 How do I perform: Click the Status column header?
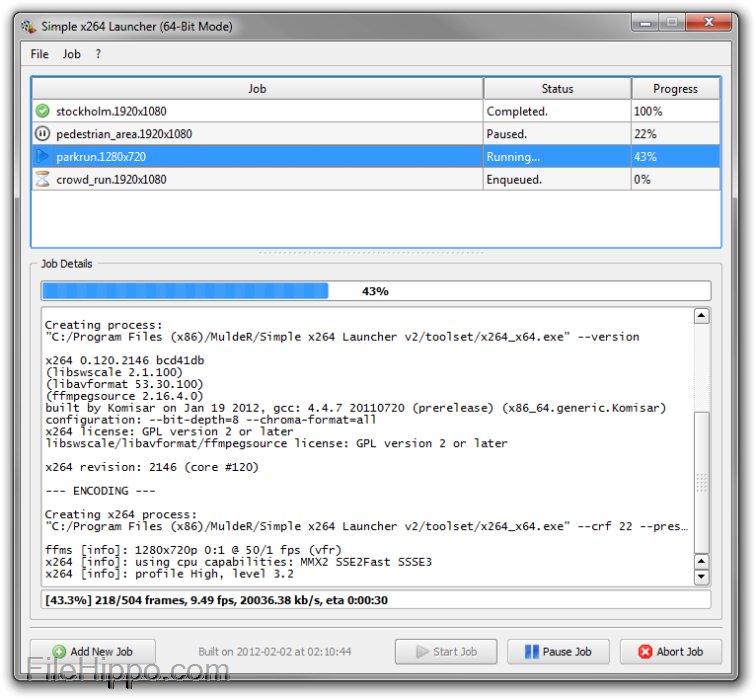coord(557,89)
